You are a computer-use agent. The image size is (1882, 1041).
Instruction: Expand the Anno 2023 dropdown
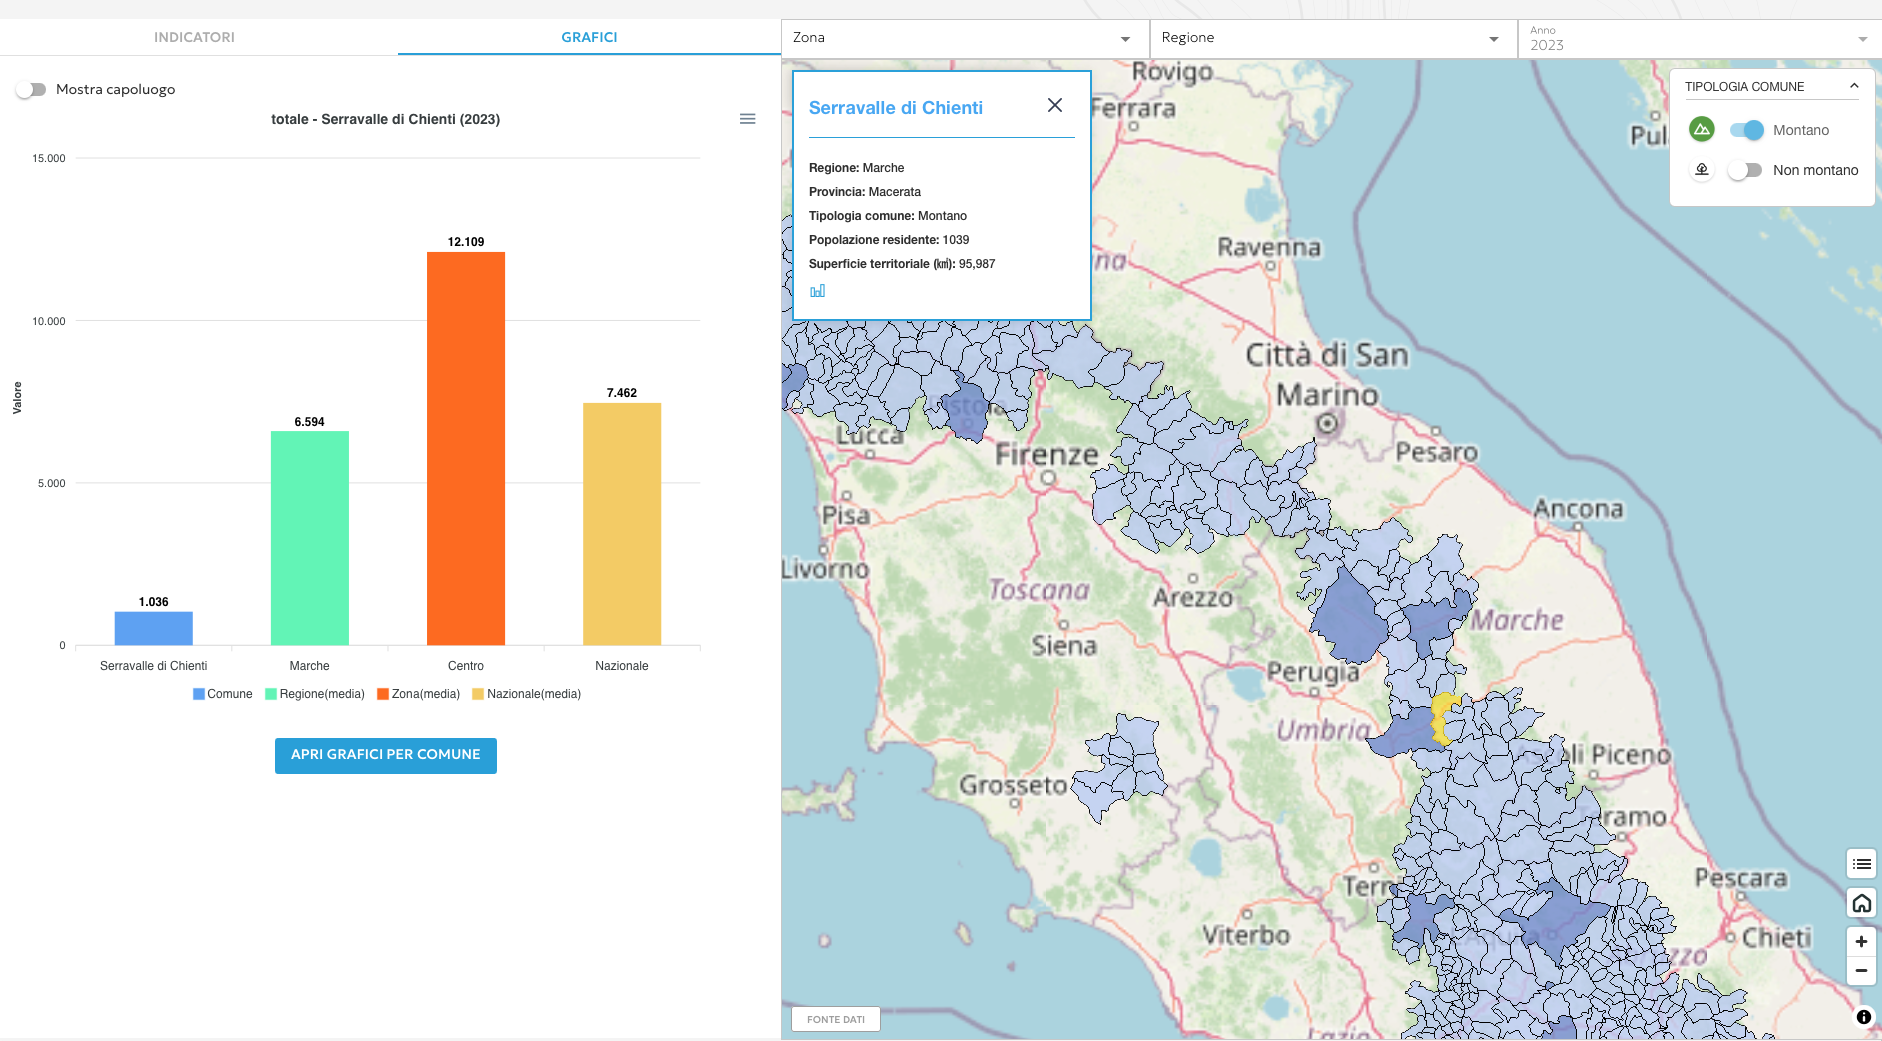click(1698, 39)
